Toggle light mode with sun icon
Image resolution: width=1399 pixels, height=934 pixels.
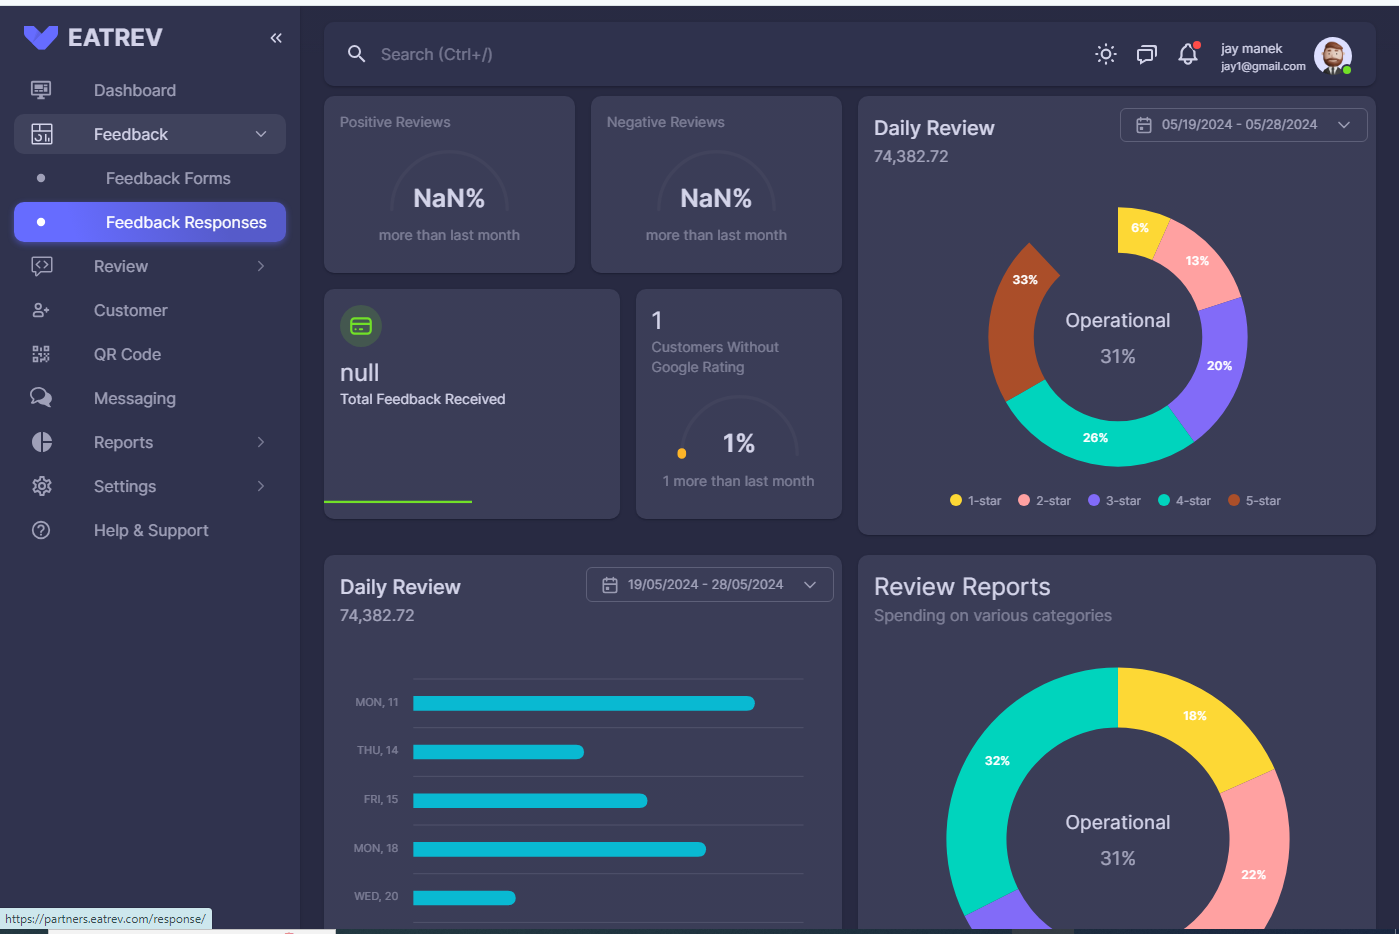[x=1106, y=54]
